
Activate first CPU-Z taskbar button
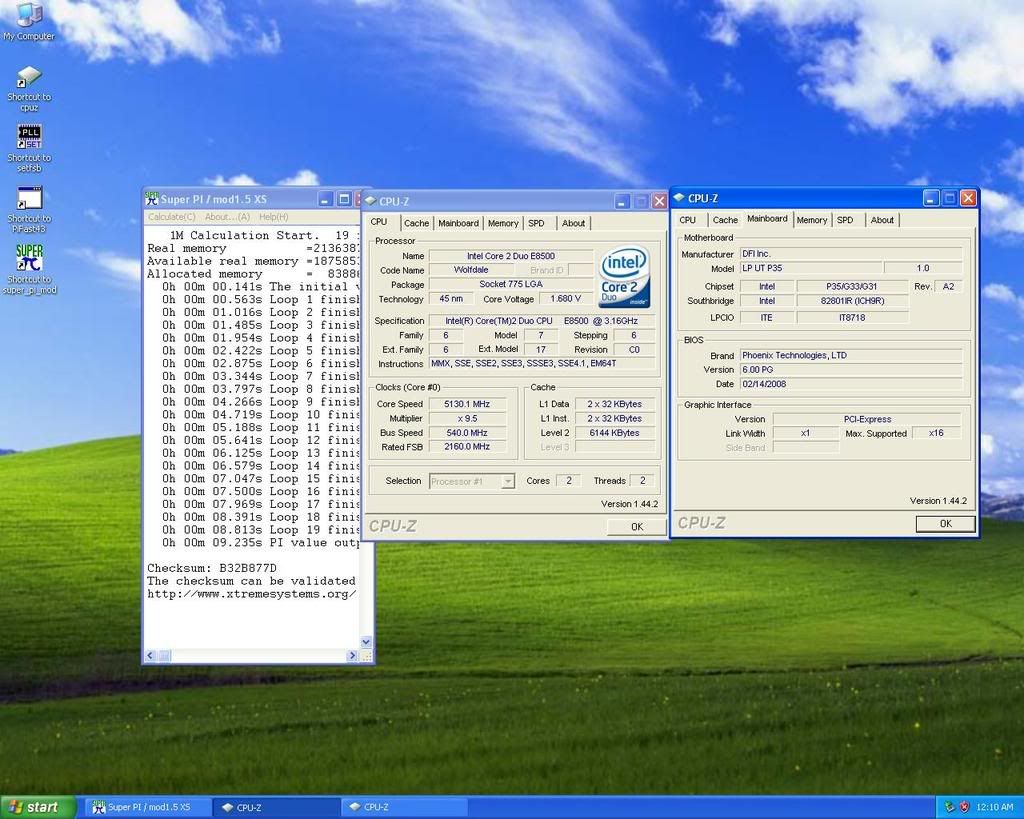(276, 807)
